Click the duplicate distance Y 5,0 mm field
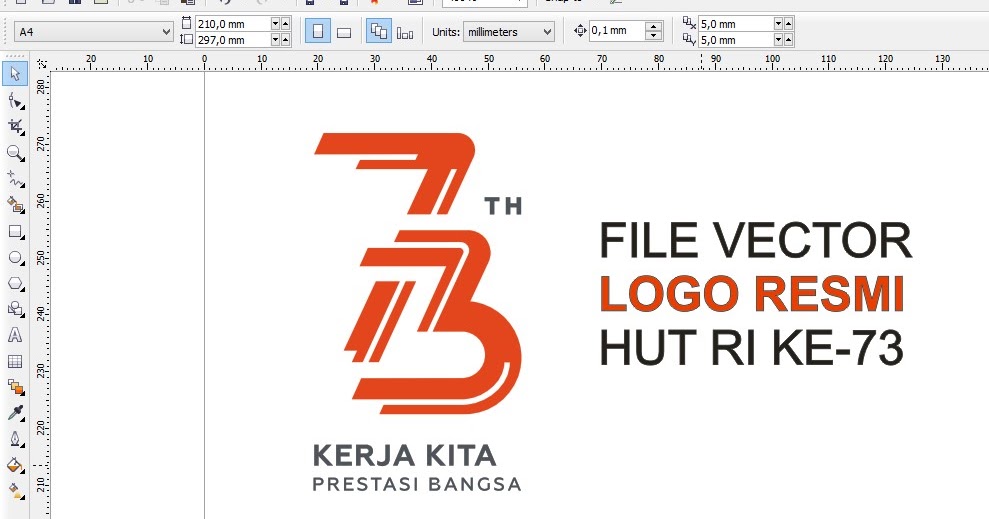 coord(735,40)
